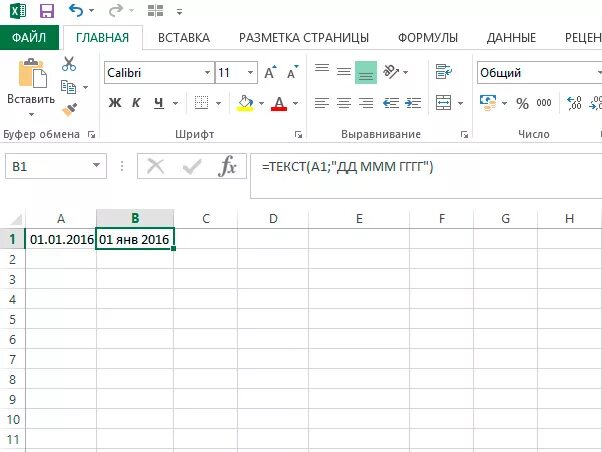Image resolution: width=602 pixels, height=452 pixels.
Task: Toggle italic К formatting
Action: tap(136, 103)
